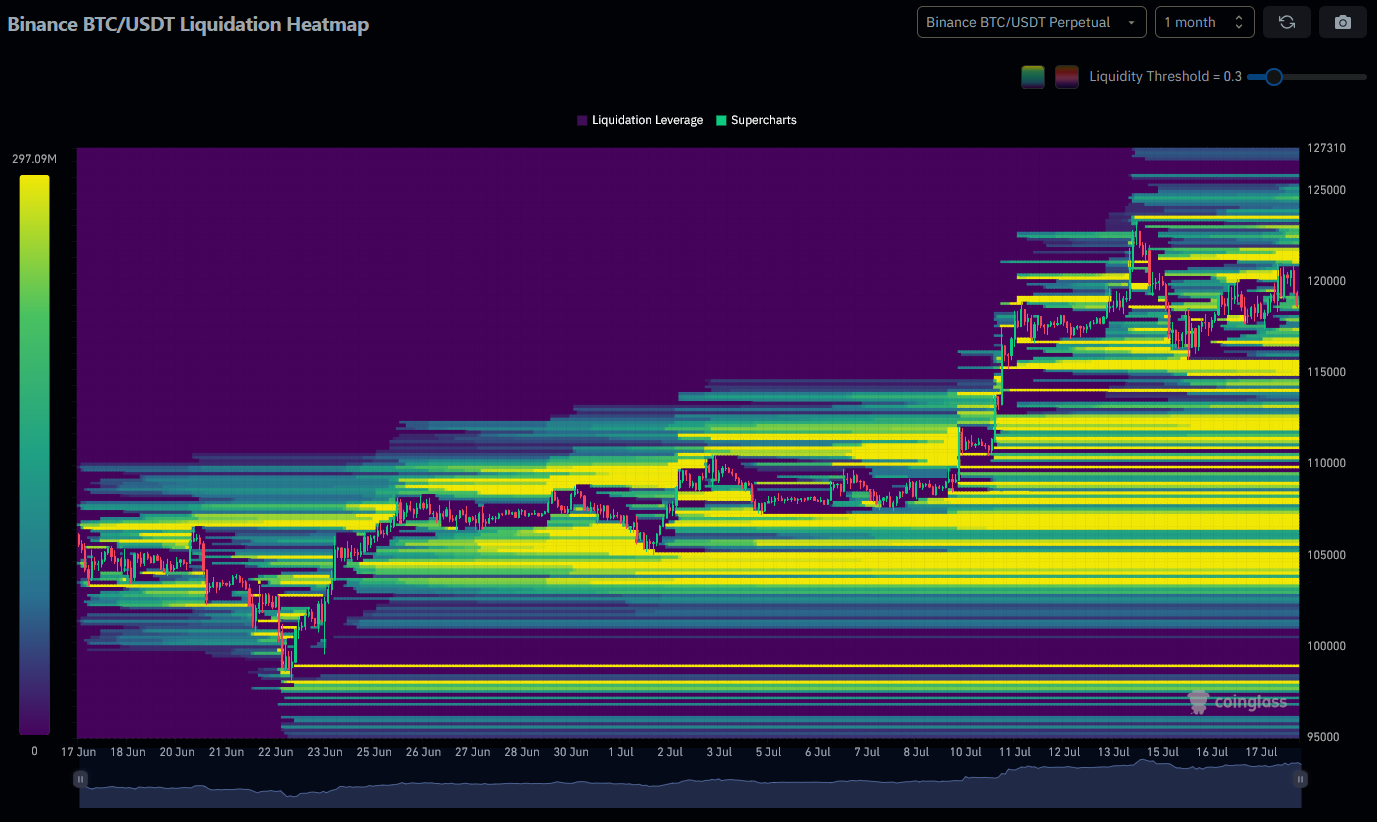Click the 30 Jun date axis label
The width and height of the screenshot is (1377, 822).
click(571, 752)
